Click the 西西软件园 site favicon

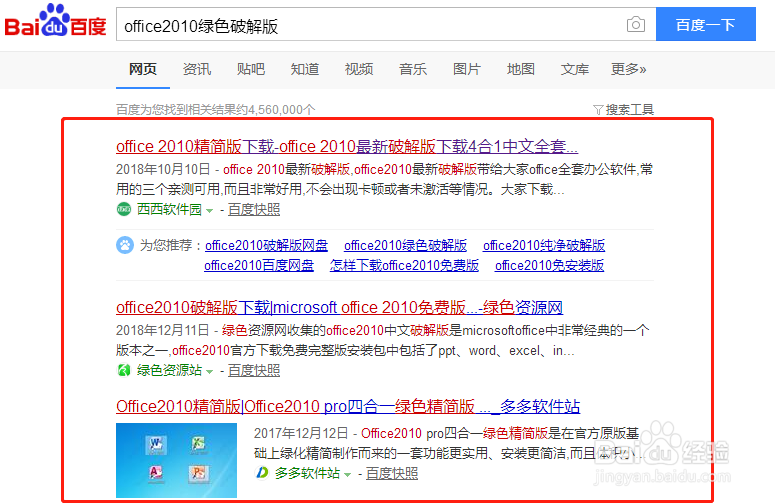click(124, 210)
